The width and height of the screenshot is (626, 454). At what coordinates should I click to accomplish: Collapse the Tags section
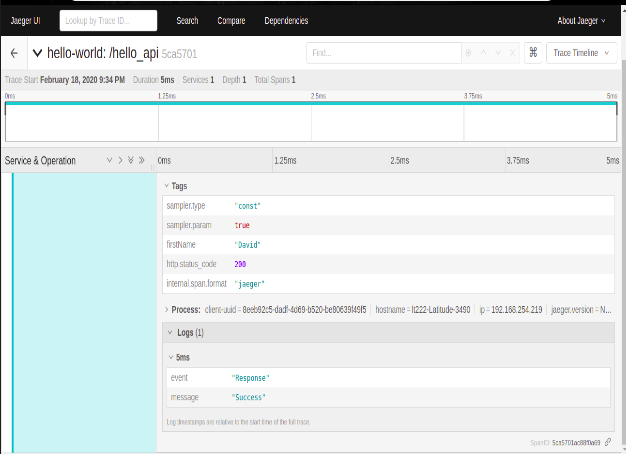point(176,186)
